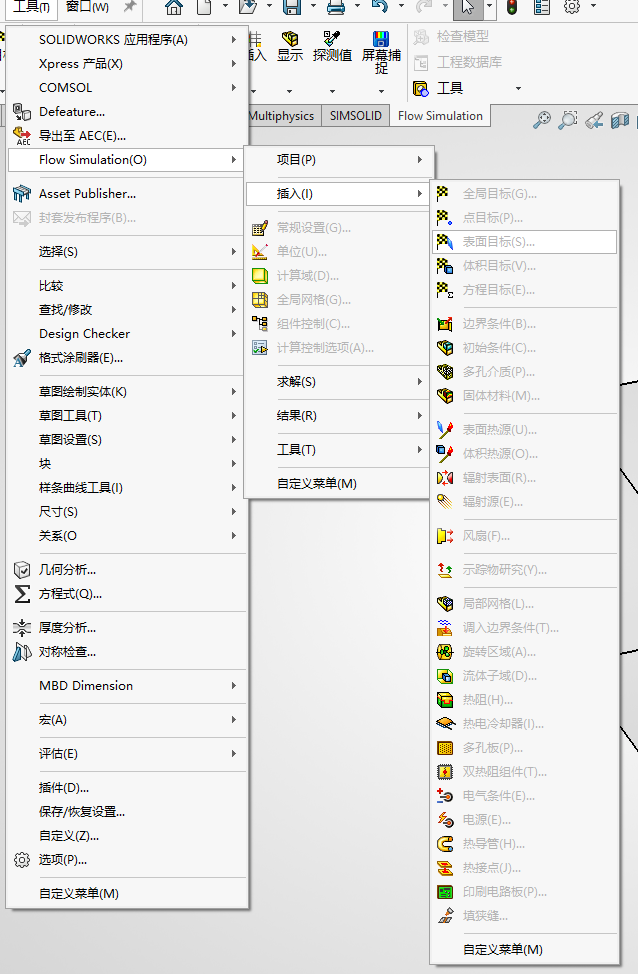This screenshot has height=974, width=638.
Task: Switch to the SIMSOLID tab
Action: [x=356, y=116]
